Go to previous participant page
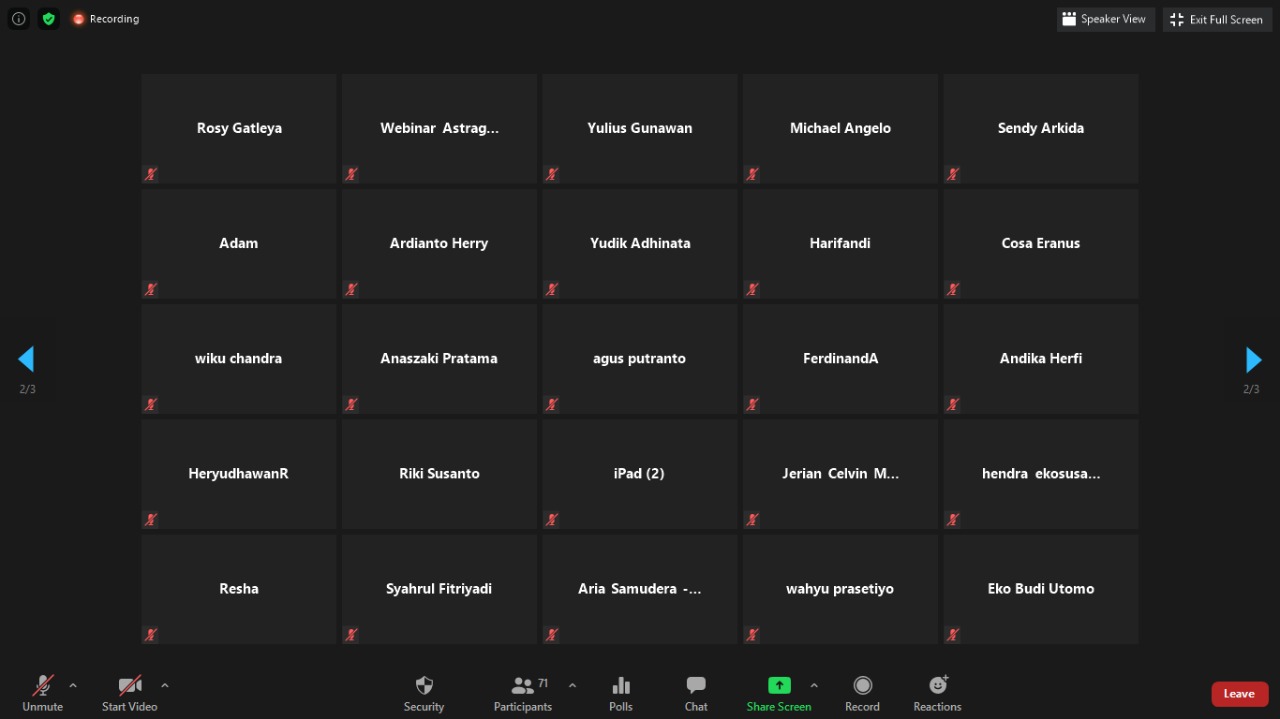Screen dimensions: 1280x719 [26, 359]
